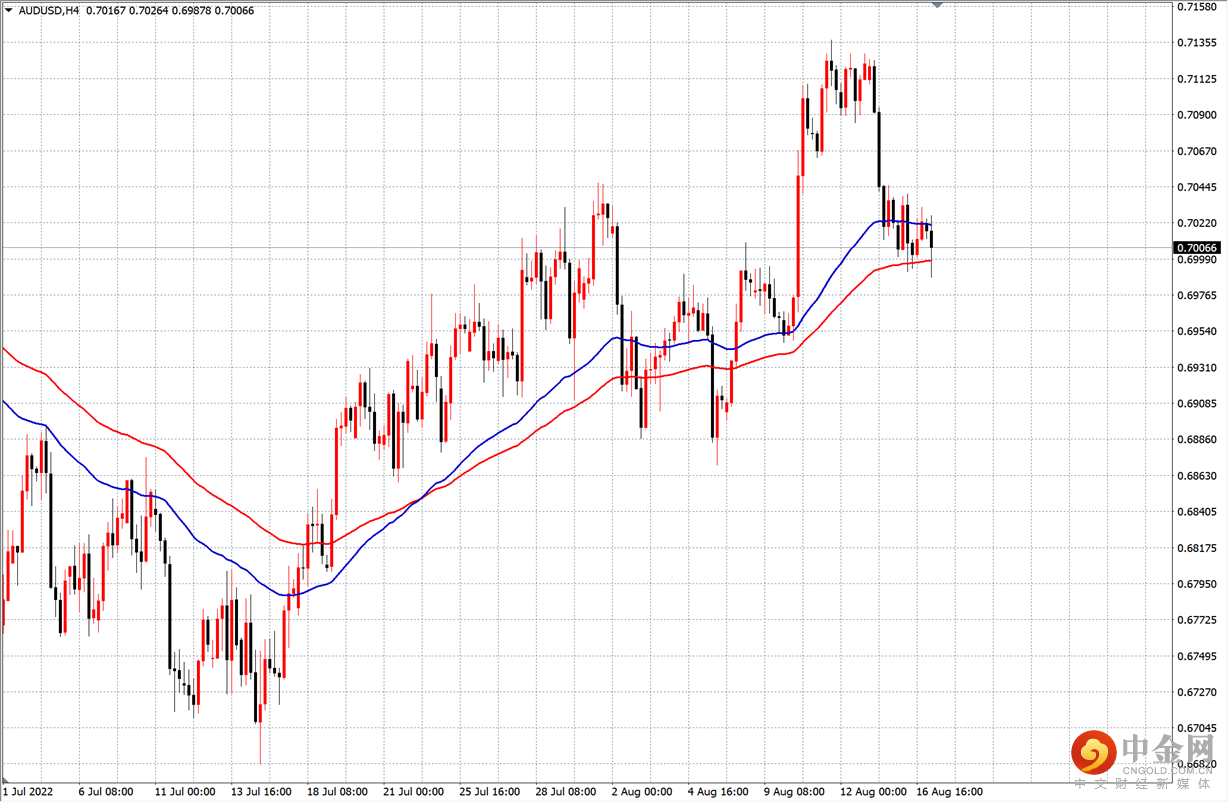The height and width of the screenshot is (802, 1228).
Task: Click the 25 Jul 16:00 time label
Action: click(x=490, y=792)
